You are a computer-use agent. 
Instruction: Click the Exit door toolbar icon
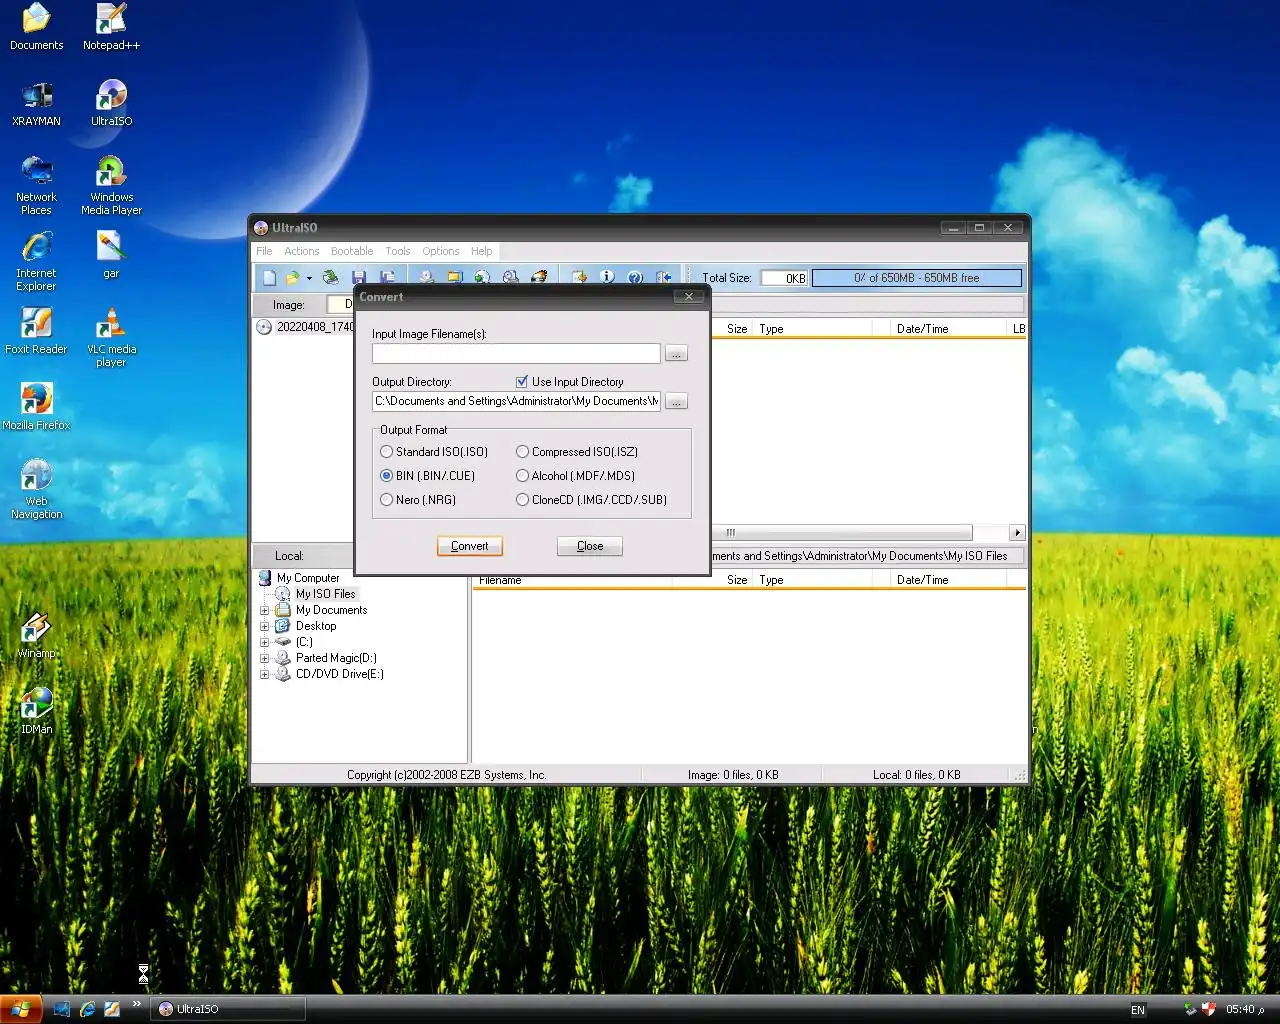(x=663, y=277)
